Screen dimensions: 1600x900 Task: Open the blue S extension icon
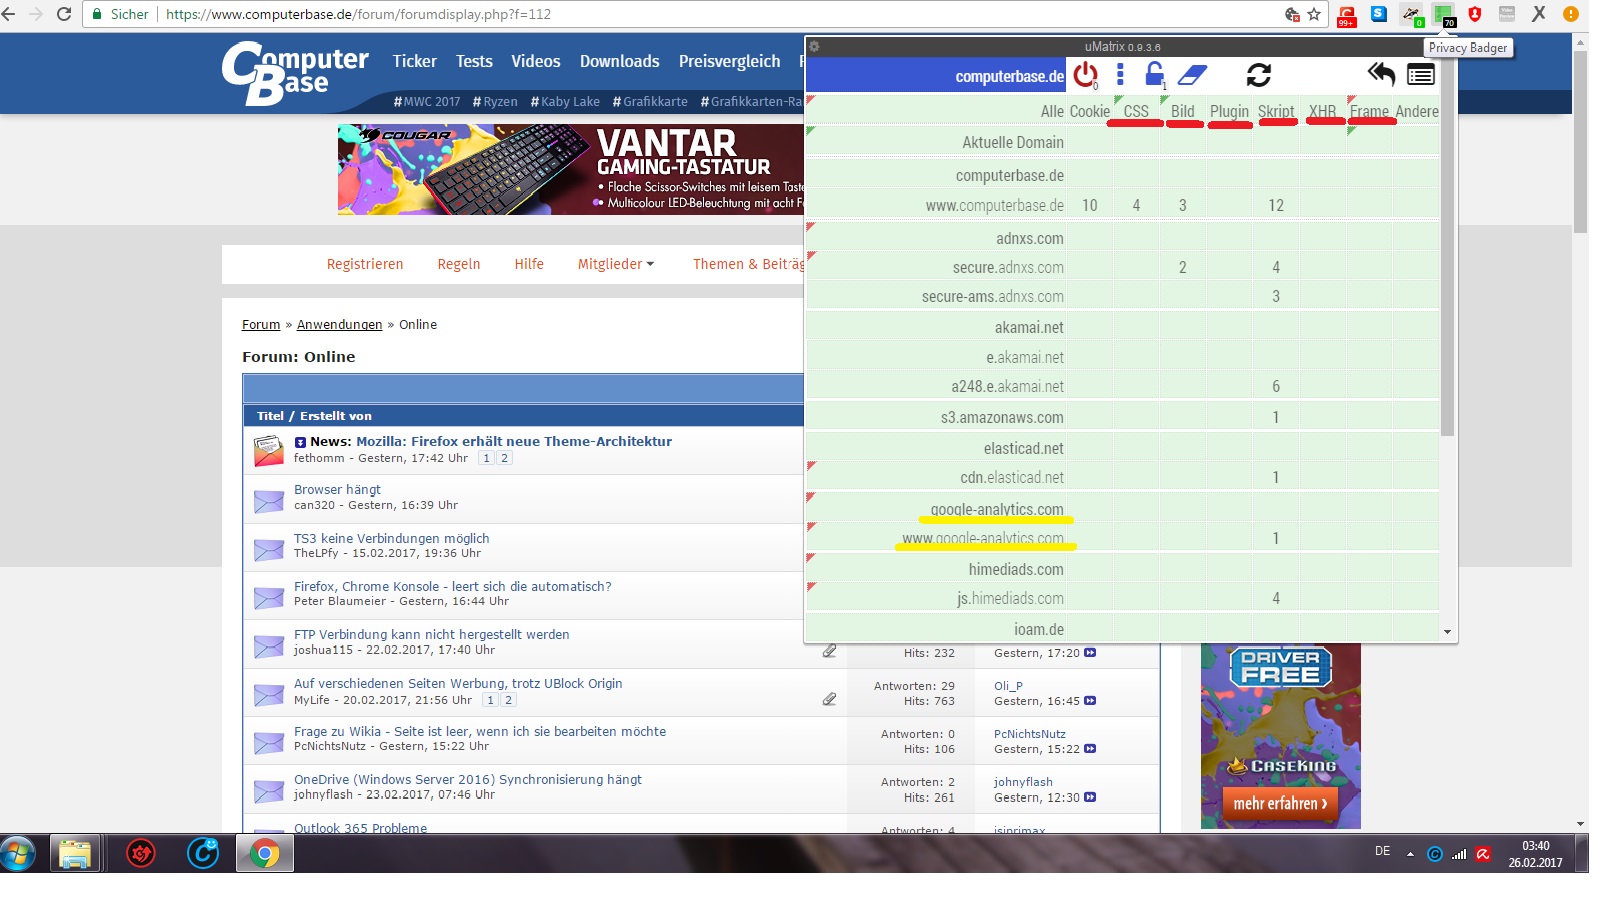coord(1379,14)
